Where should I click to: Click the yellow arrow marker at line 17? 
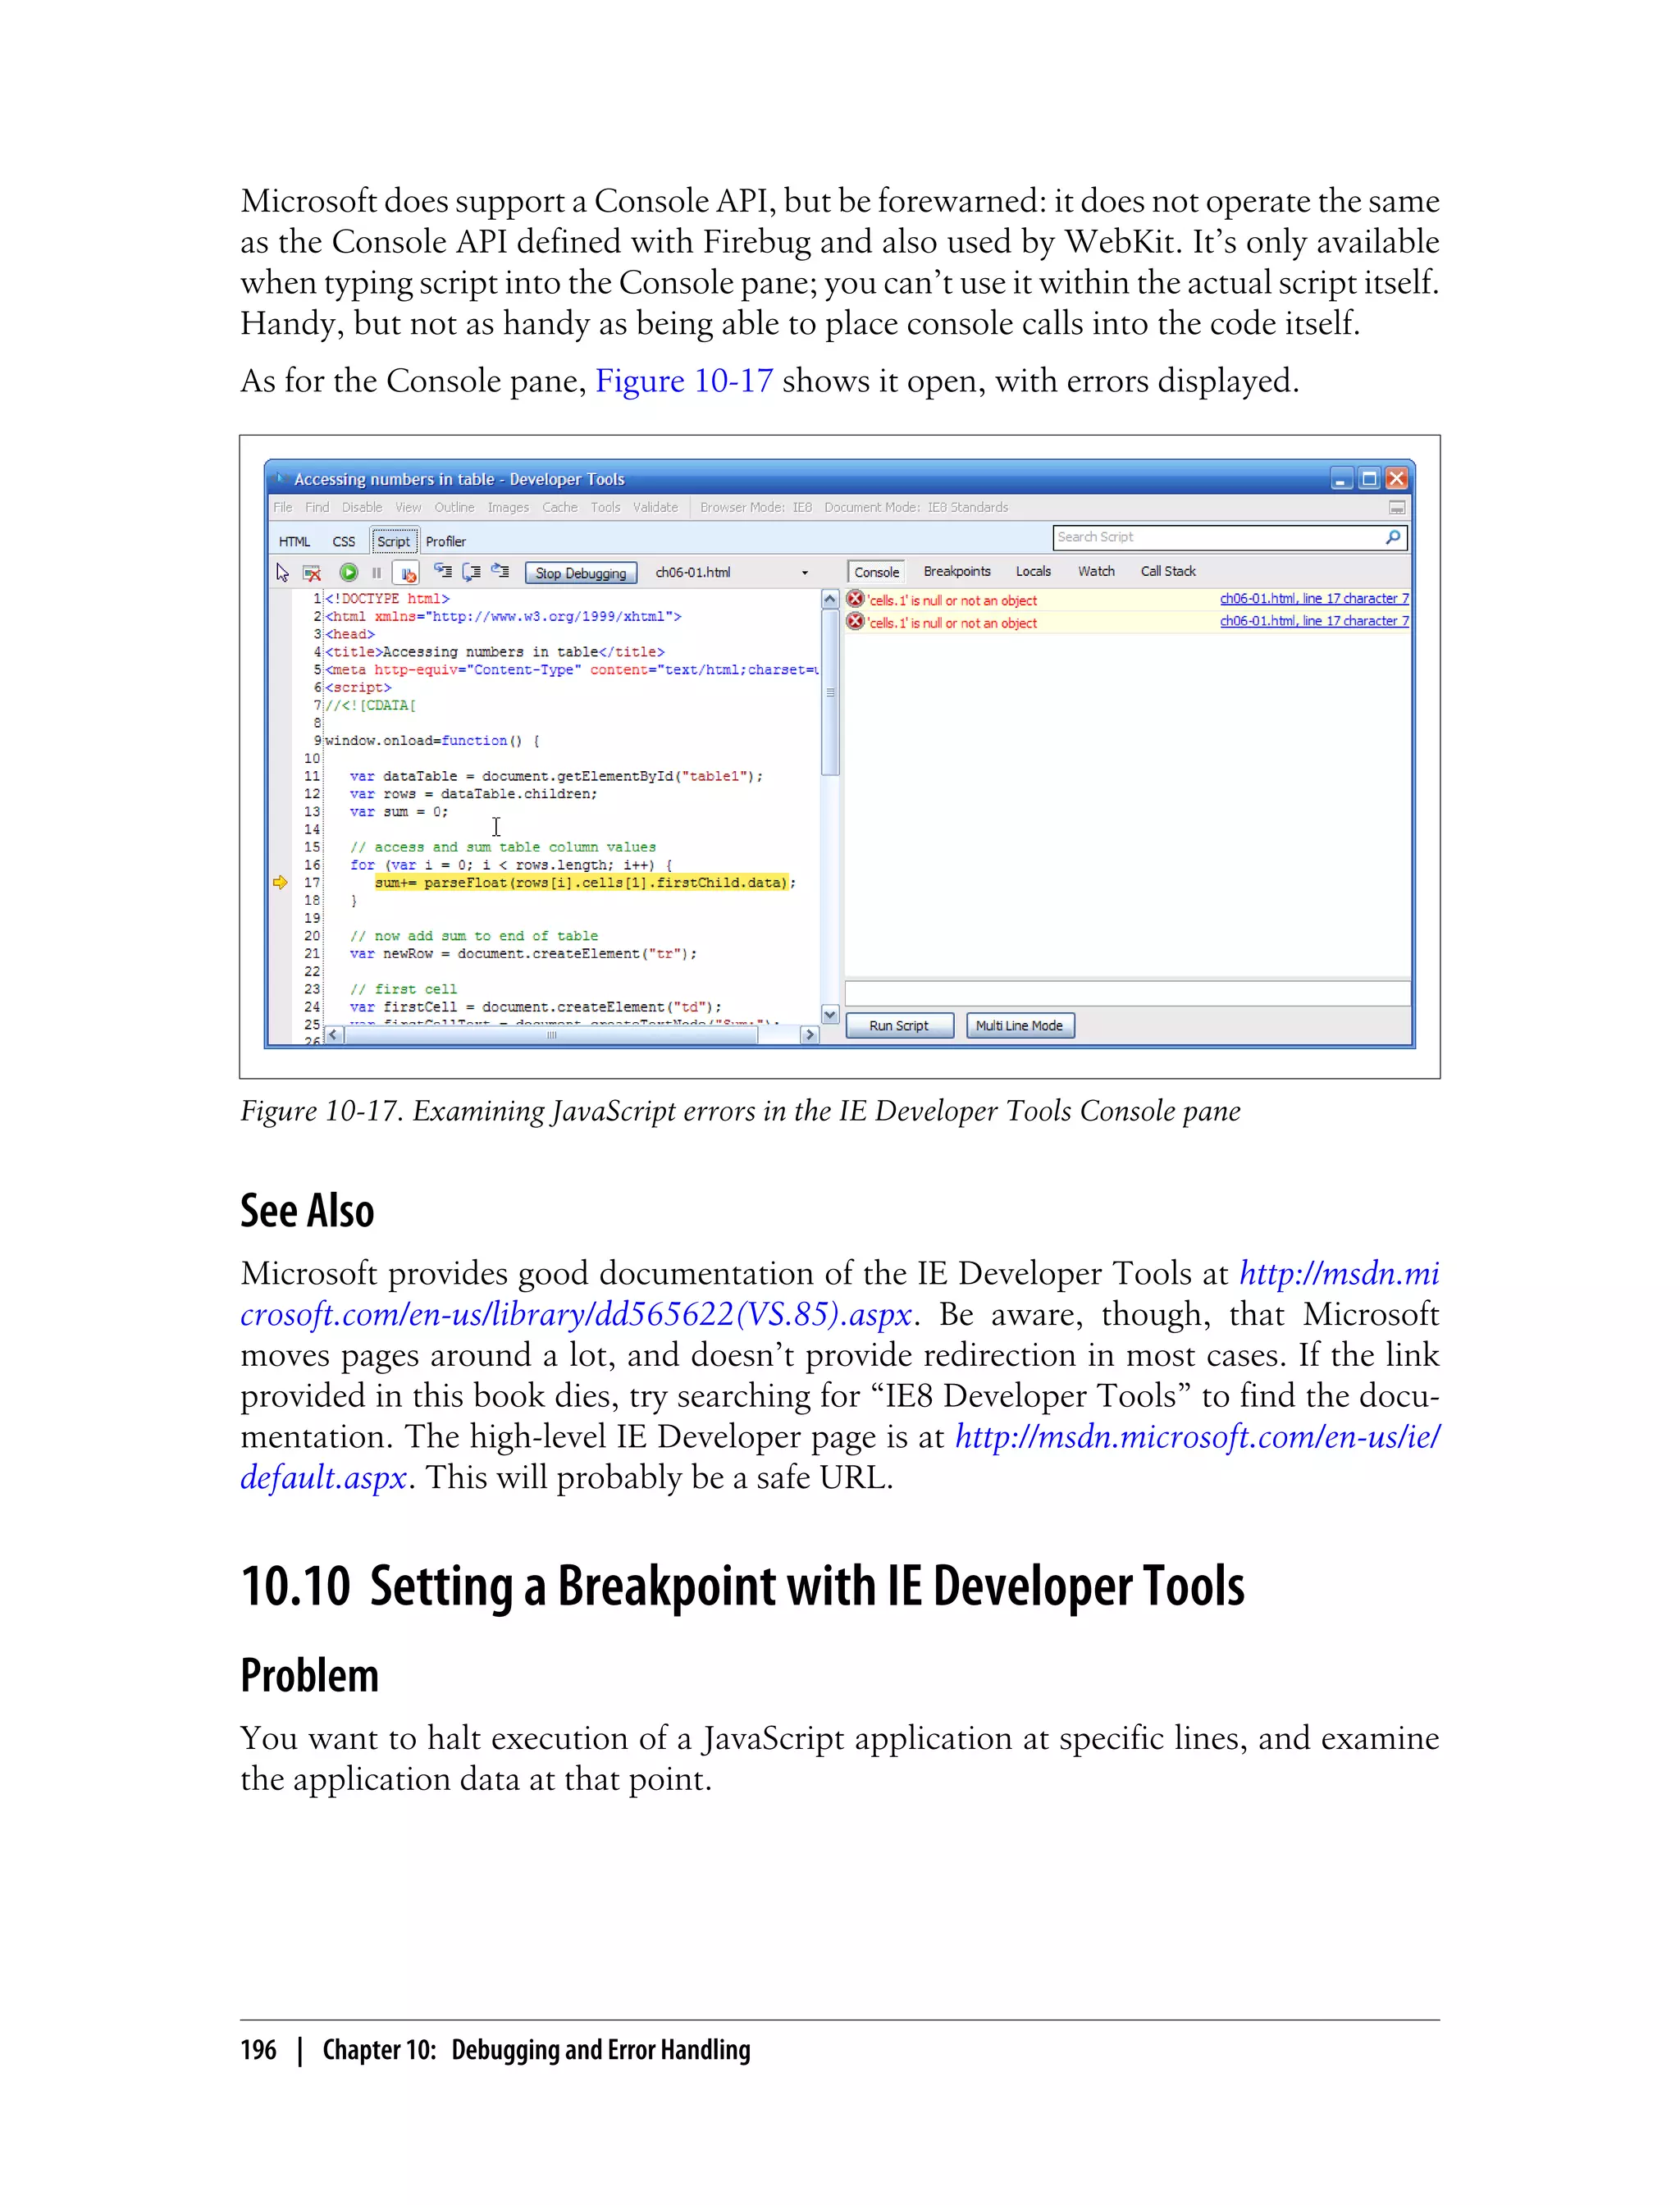pyautogui.click(x=280, y=882)
